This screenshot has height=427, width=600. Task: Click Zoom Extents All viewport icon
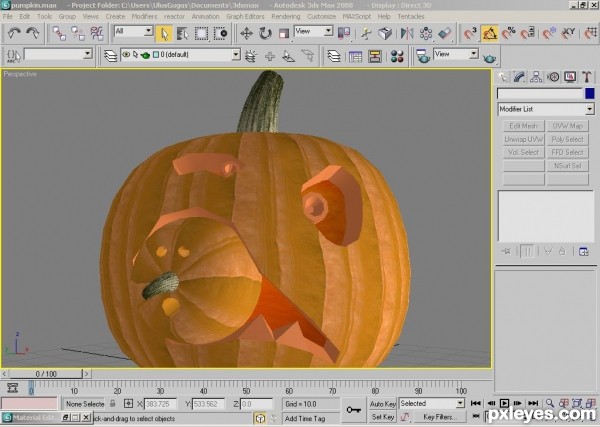(590, 403)
